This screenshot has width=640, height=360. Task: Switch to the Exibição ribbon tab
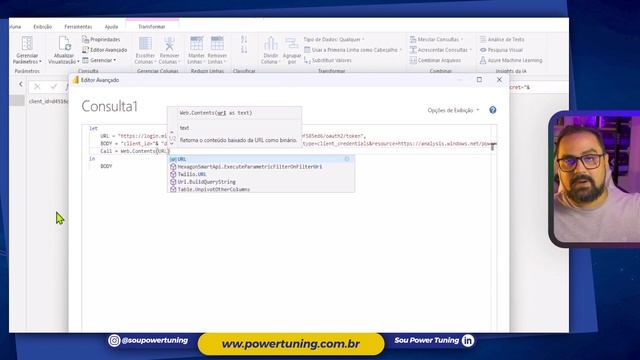(42, 27)
